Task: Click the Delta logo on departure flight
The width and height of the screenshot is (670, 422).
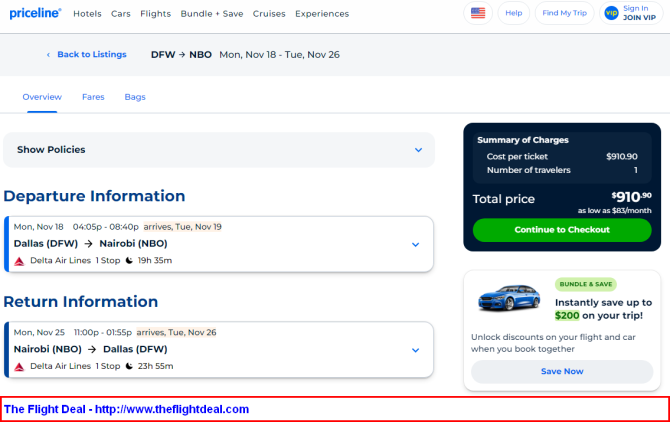Action: click(19, 261)
